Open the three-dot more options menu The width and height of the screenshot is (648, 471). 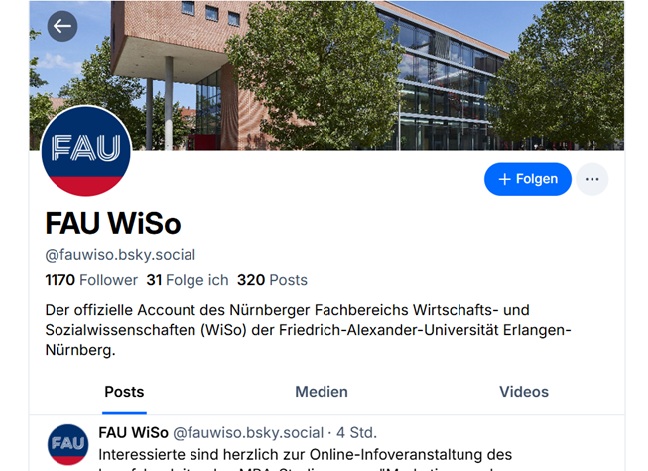(x=592, y=179)
